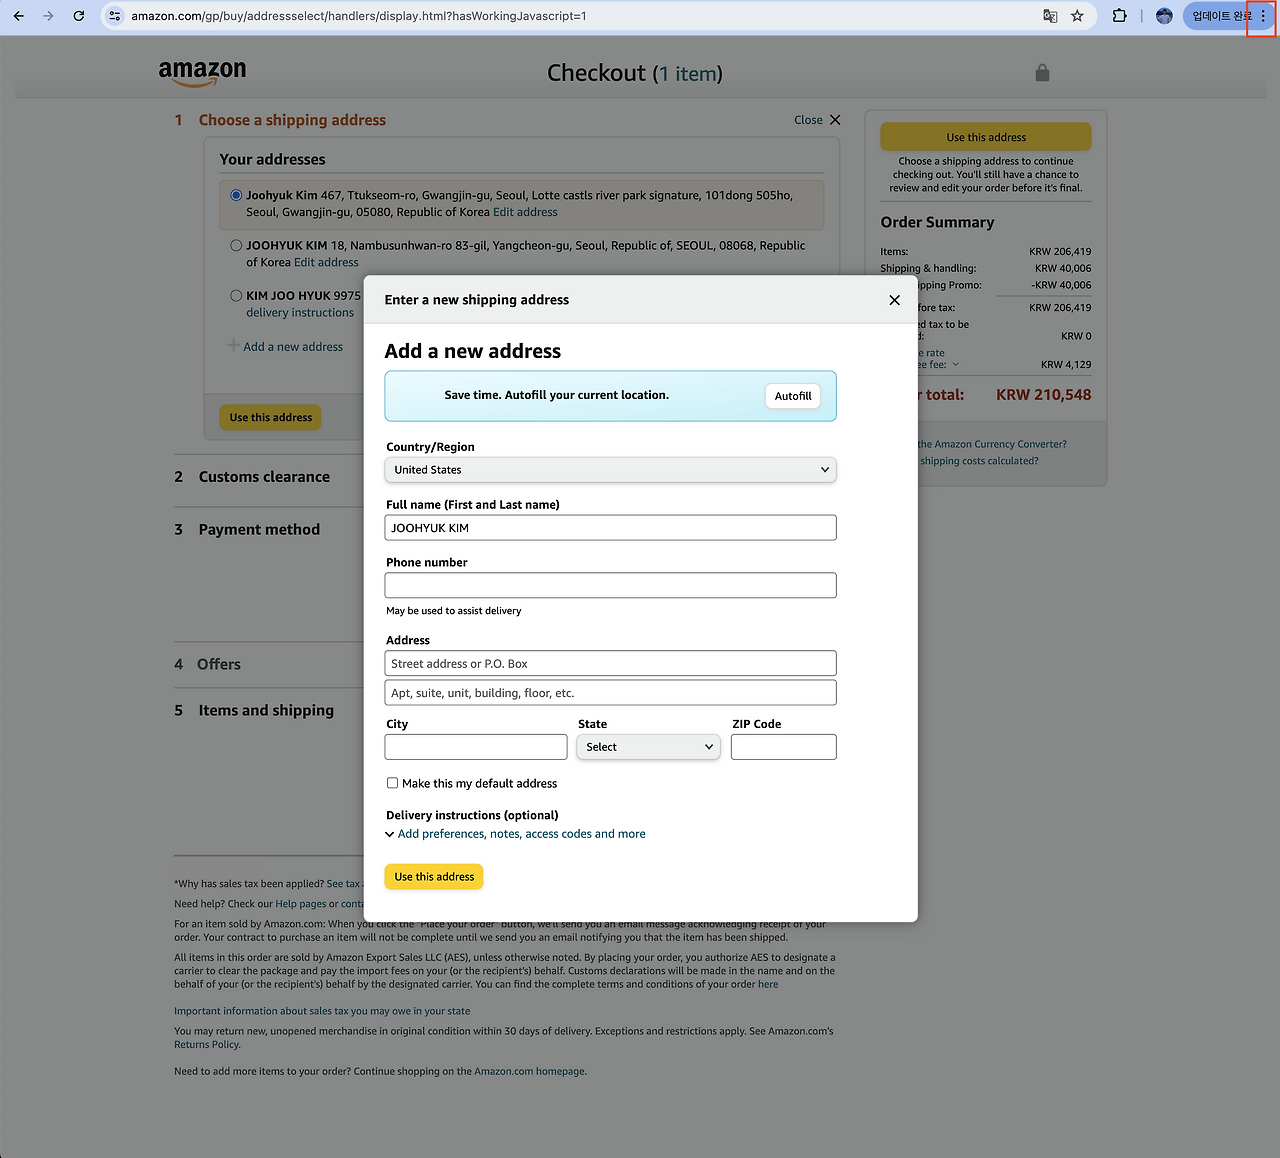Open the Chrome profile avatar
Screen dimensions: 1280x1158
tap(1164, 16)
